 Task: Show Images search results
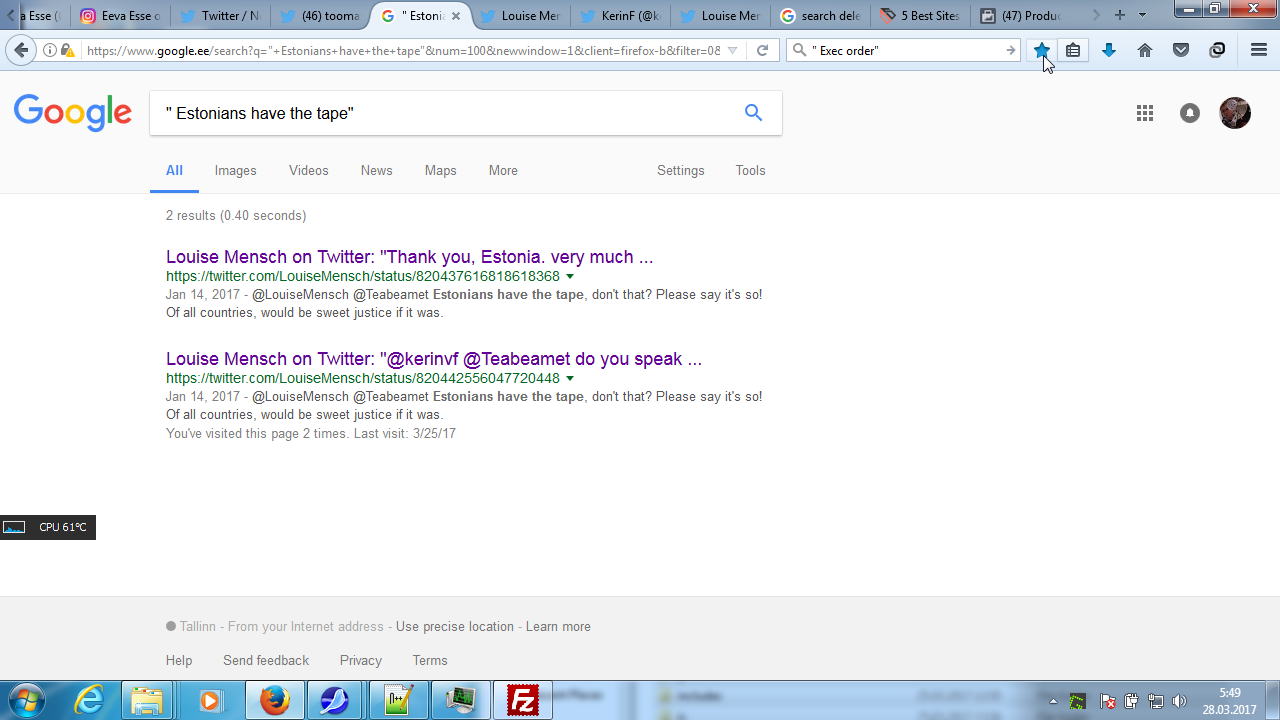click(236, 171)
